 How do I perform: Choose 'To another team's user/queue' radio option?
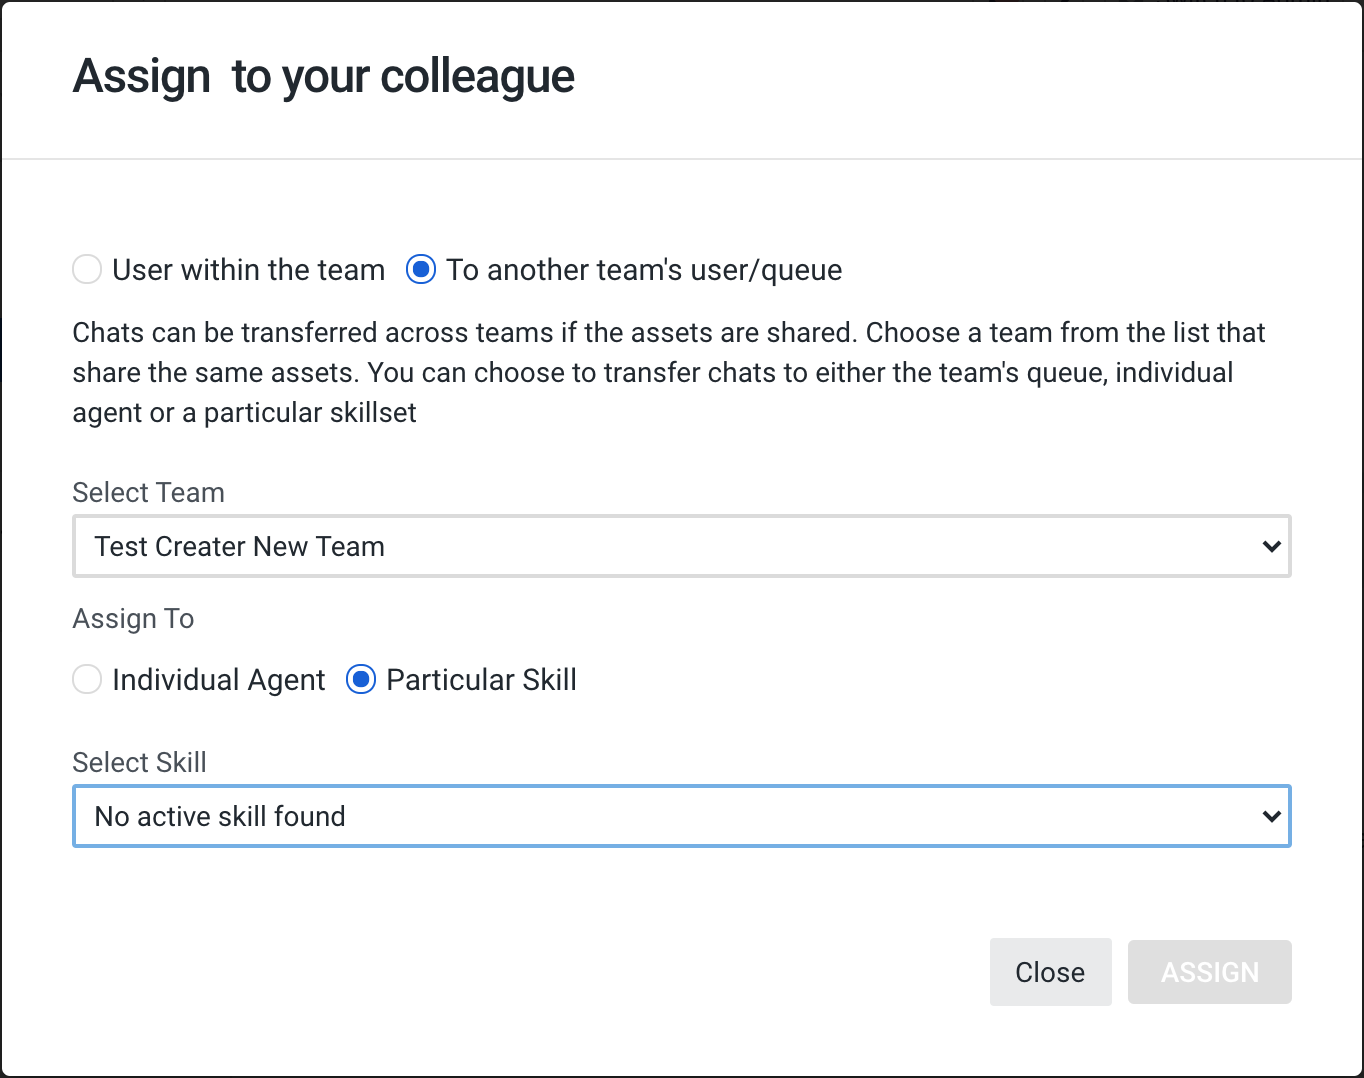coord(421,269)
